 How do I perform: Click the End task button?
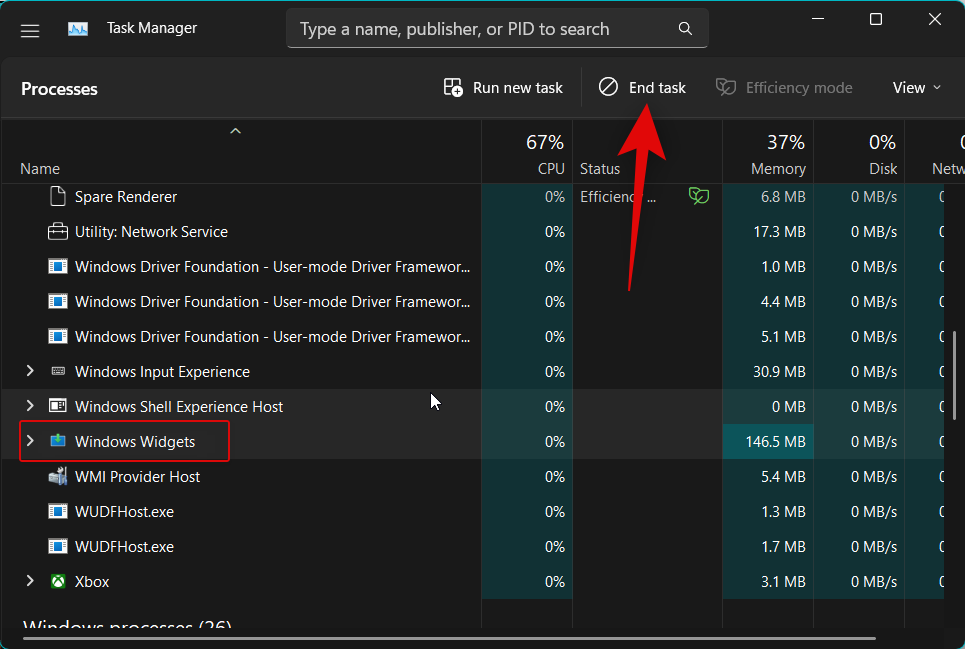coord(641,87)
